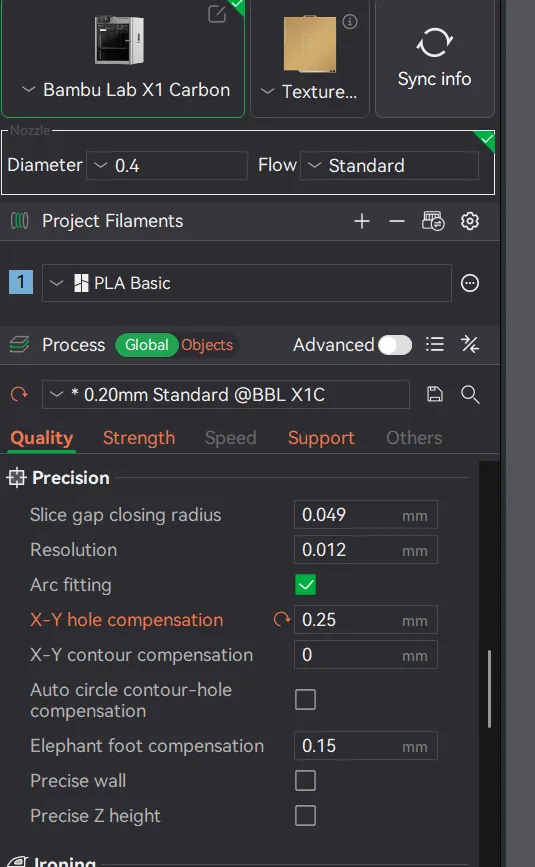Uncheck the Arc fitting checkbox
This screenshot has height=867, width=535.
(306, 585)
